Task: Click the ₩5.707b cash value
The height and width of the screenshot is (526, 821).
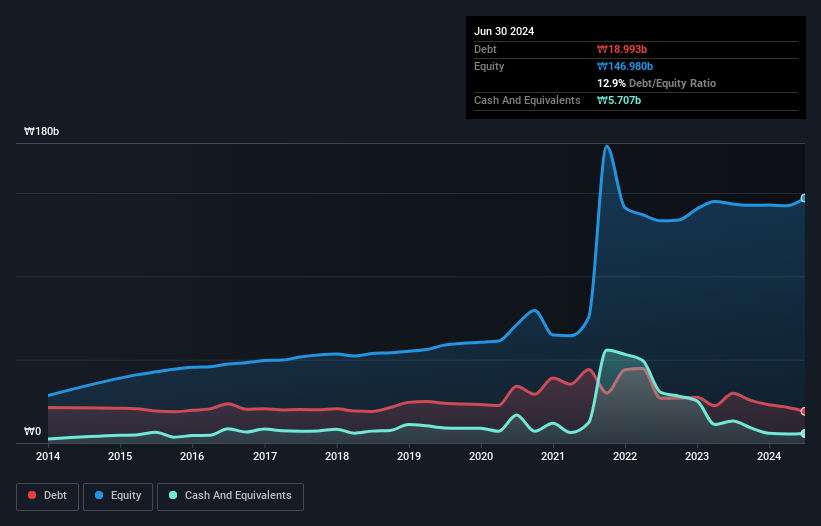Action: pos(619,100)
